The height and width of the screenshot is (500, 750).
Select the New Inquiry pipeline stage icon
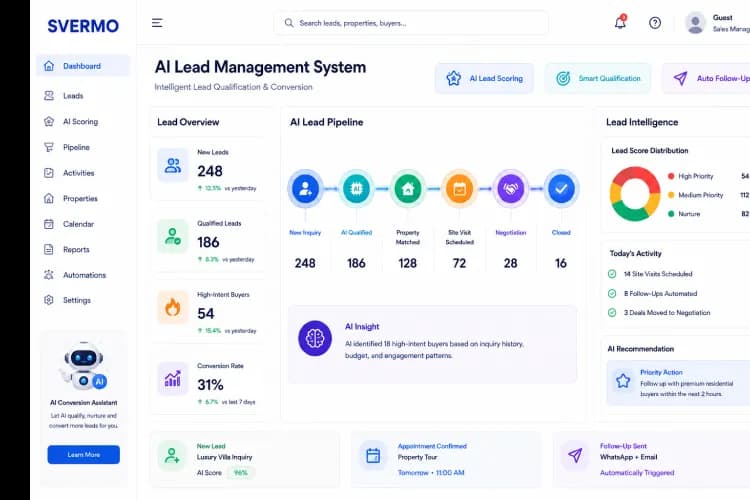(x=305, y=189)
